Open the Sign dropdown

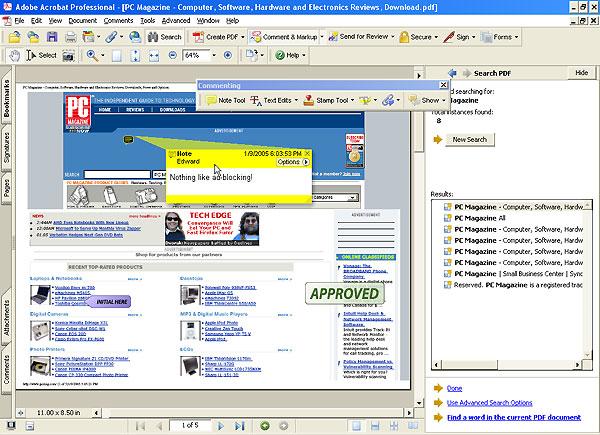point(473,37)
